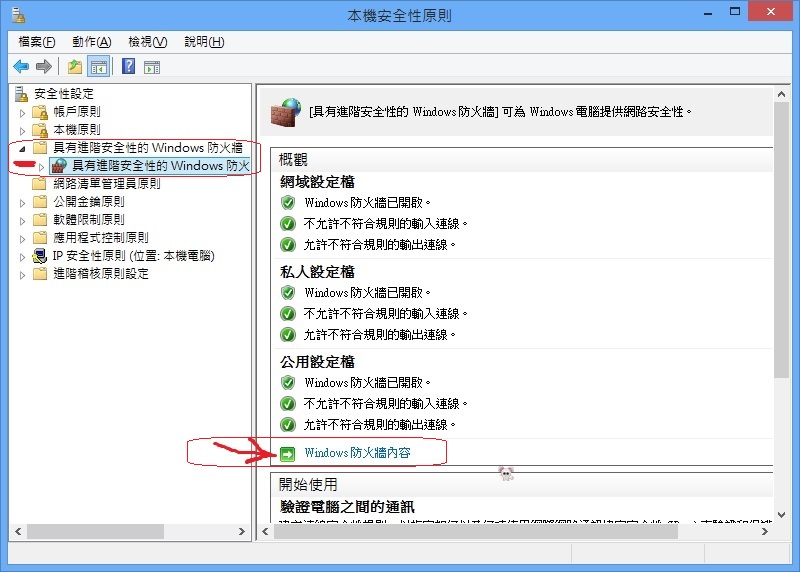Open the 動作(A) menu
The image size is (800, 572).
(92, 42)
